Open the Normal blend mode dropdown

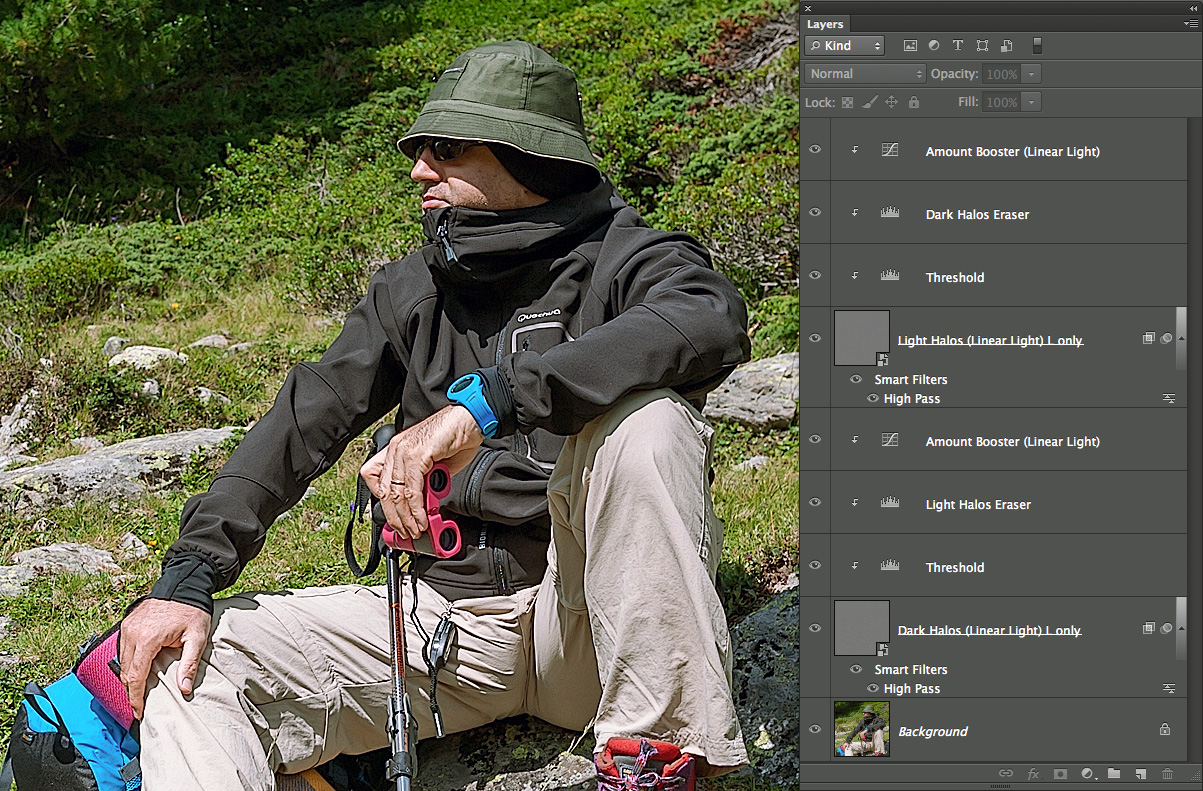point(866,74)
